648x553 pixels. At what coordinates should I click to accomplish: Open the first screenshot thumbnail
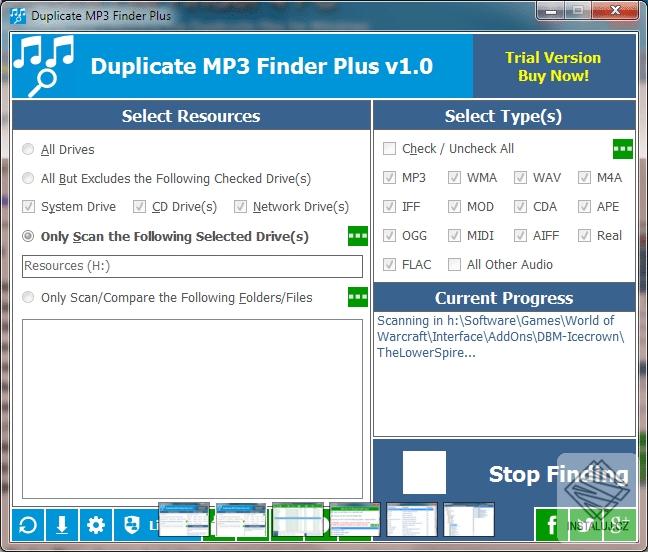[183, 520]
